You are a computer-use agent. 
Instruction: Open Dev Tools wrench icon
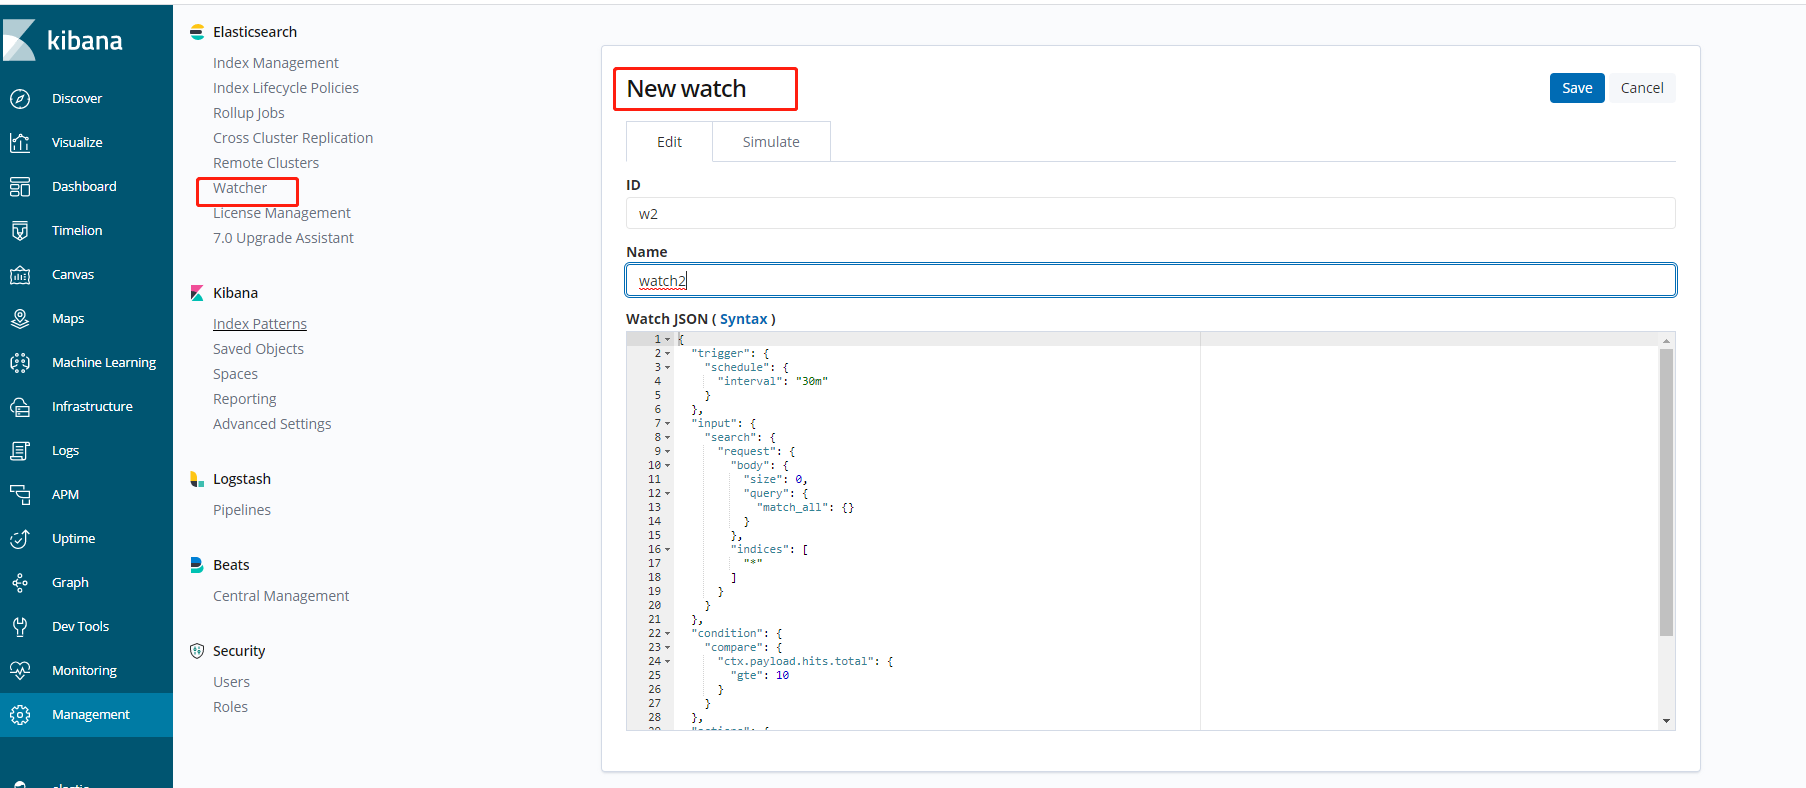click(x=20, y=627)
